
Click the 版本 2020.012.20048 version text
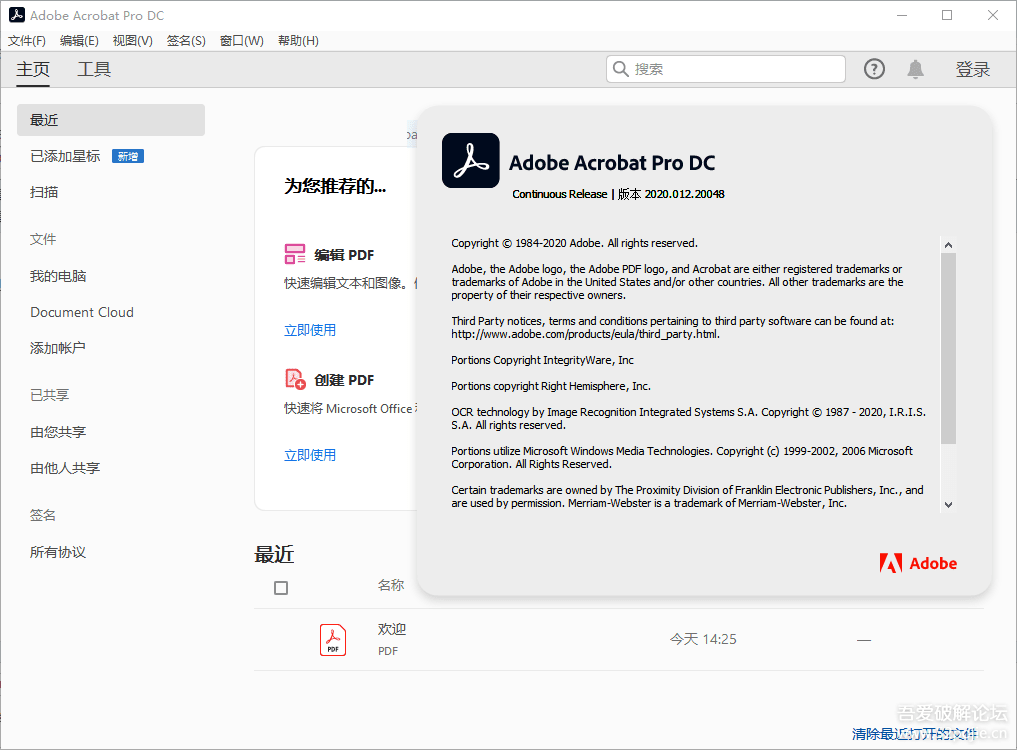[671, 194]
